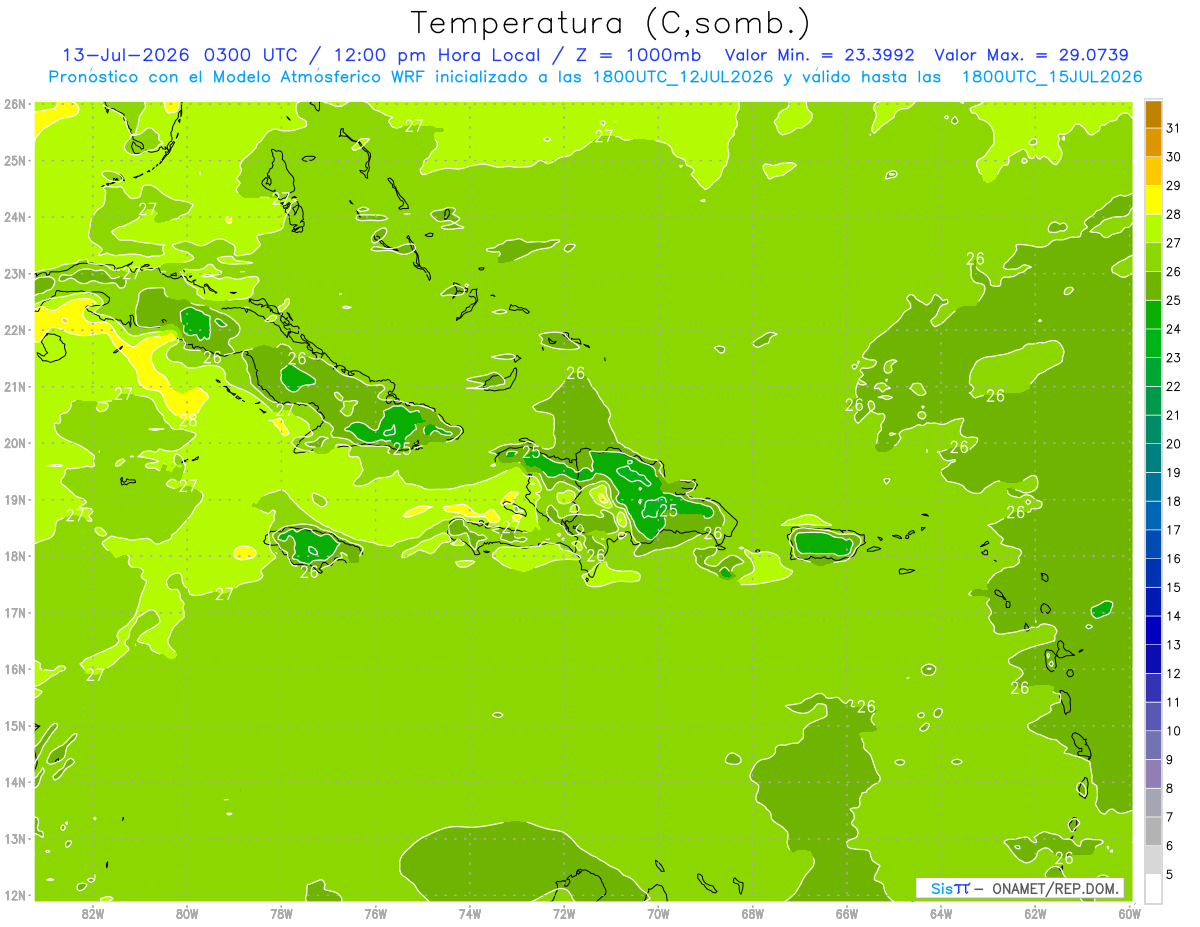The image size is (1200, 927).
Task: Click the dark blue swatch between 13 and 14
Action: point(1153,630)
